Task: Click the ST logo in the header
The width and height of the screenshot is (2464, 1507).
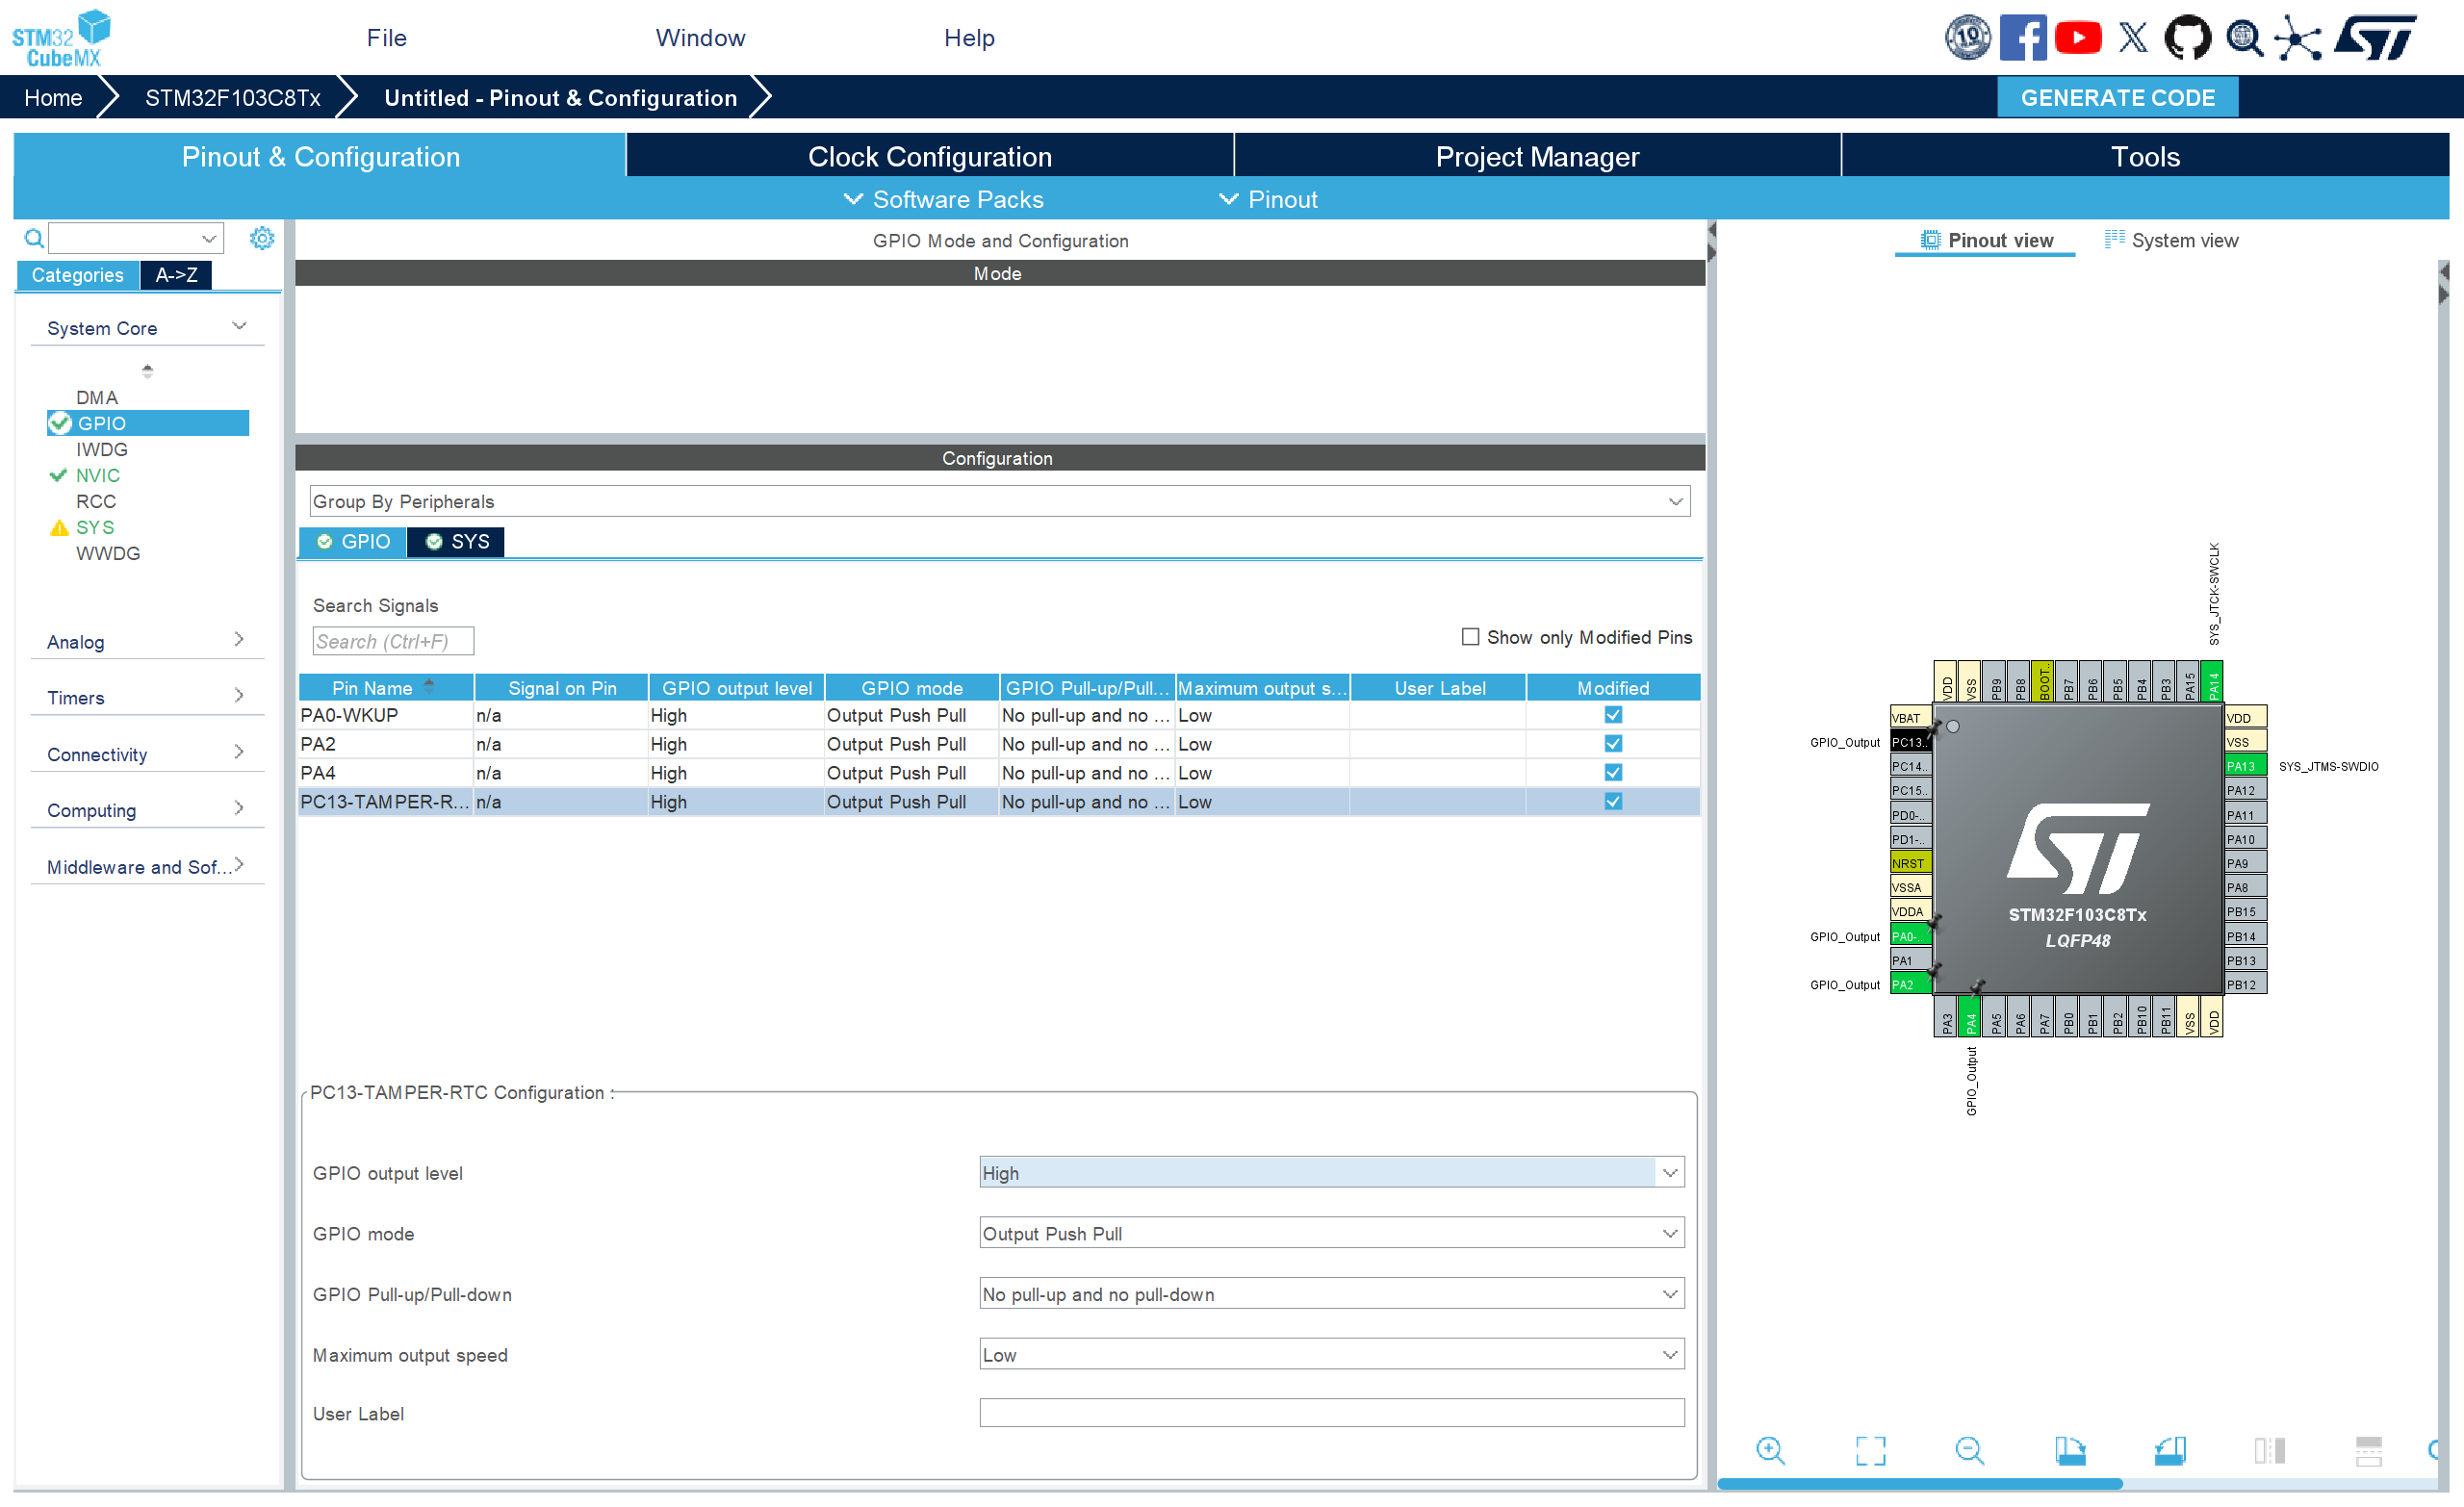Action: point(2377,38)
